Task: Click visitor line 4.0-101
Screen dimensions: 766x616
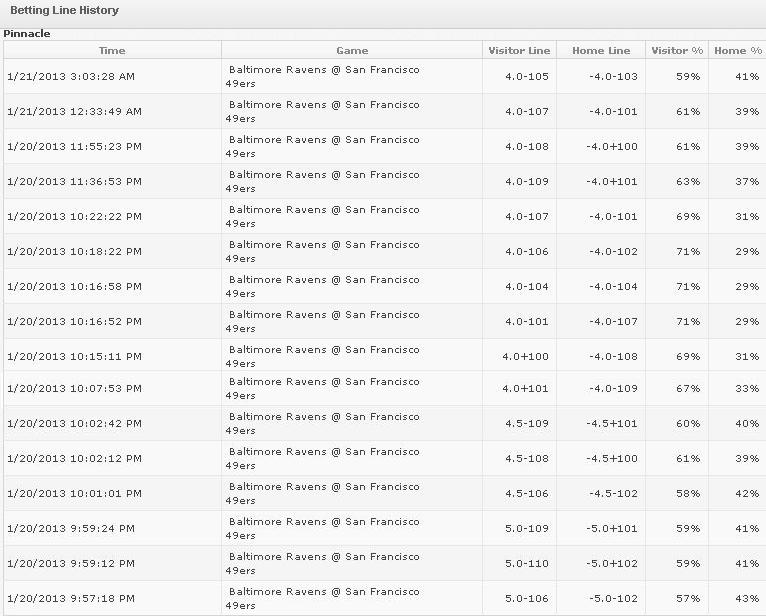Action: point(527,321)
